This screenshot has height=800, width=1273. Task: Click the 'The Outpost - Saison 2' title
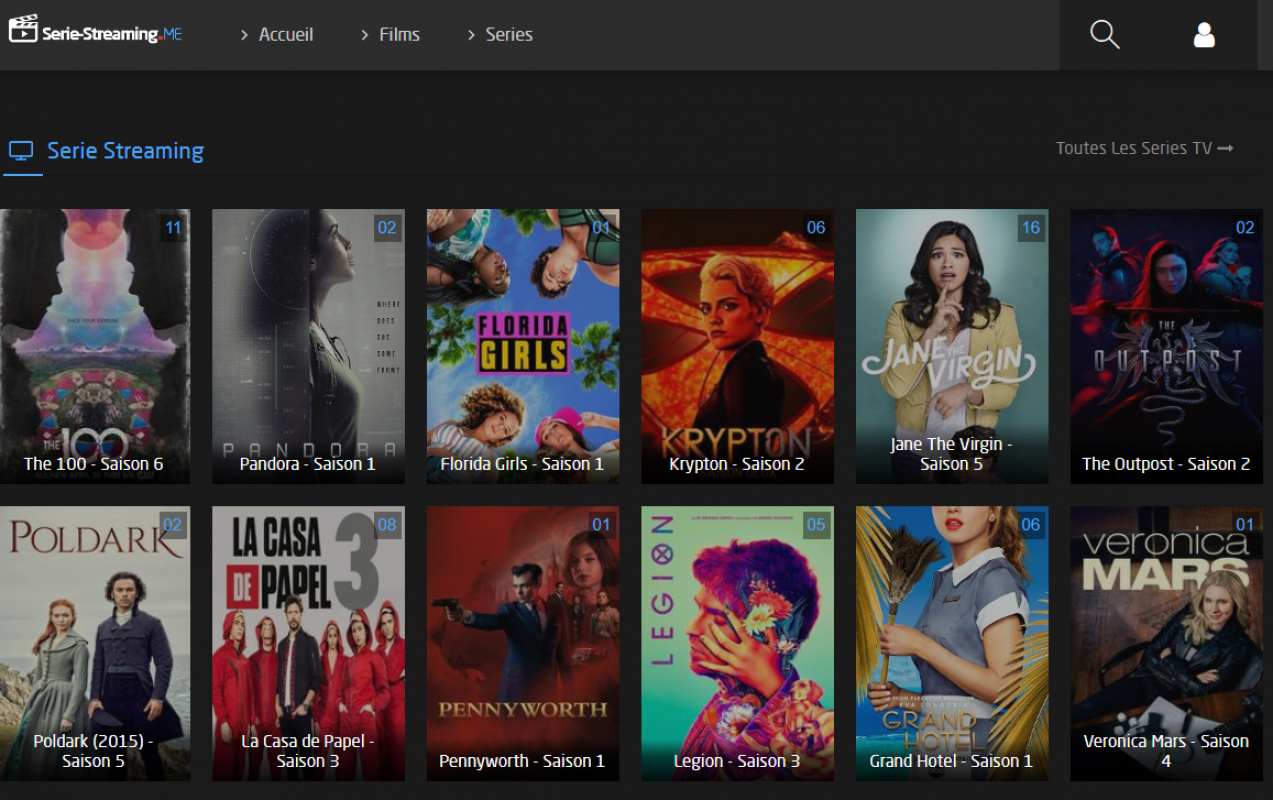1166,464
